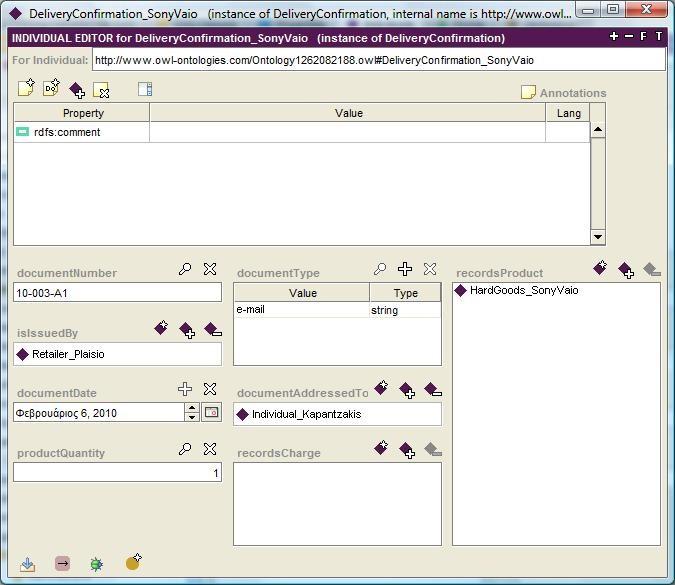Screen dimensions: 675x585
Task: View the documentType value with magnifier icon
Action: point(380,269)
